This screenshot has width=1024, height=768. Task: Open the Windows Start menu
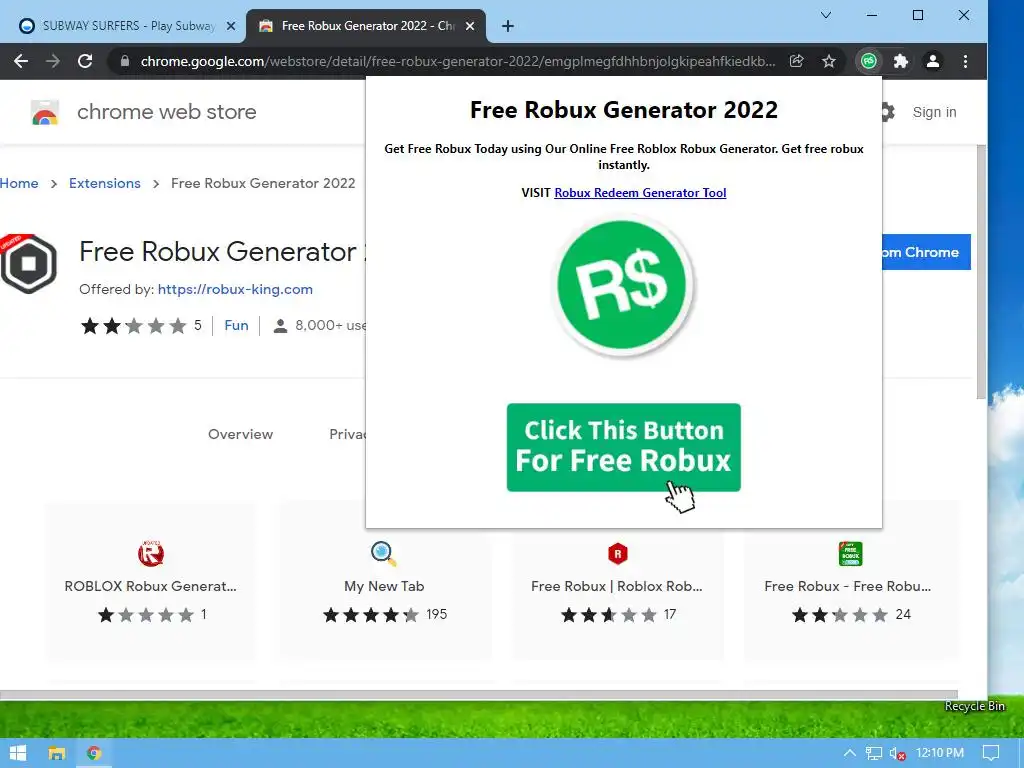point(18,753)
